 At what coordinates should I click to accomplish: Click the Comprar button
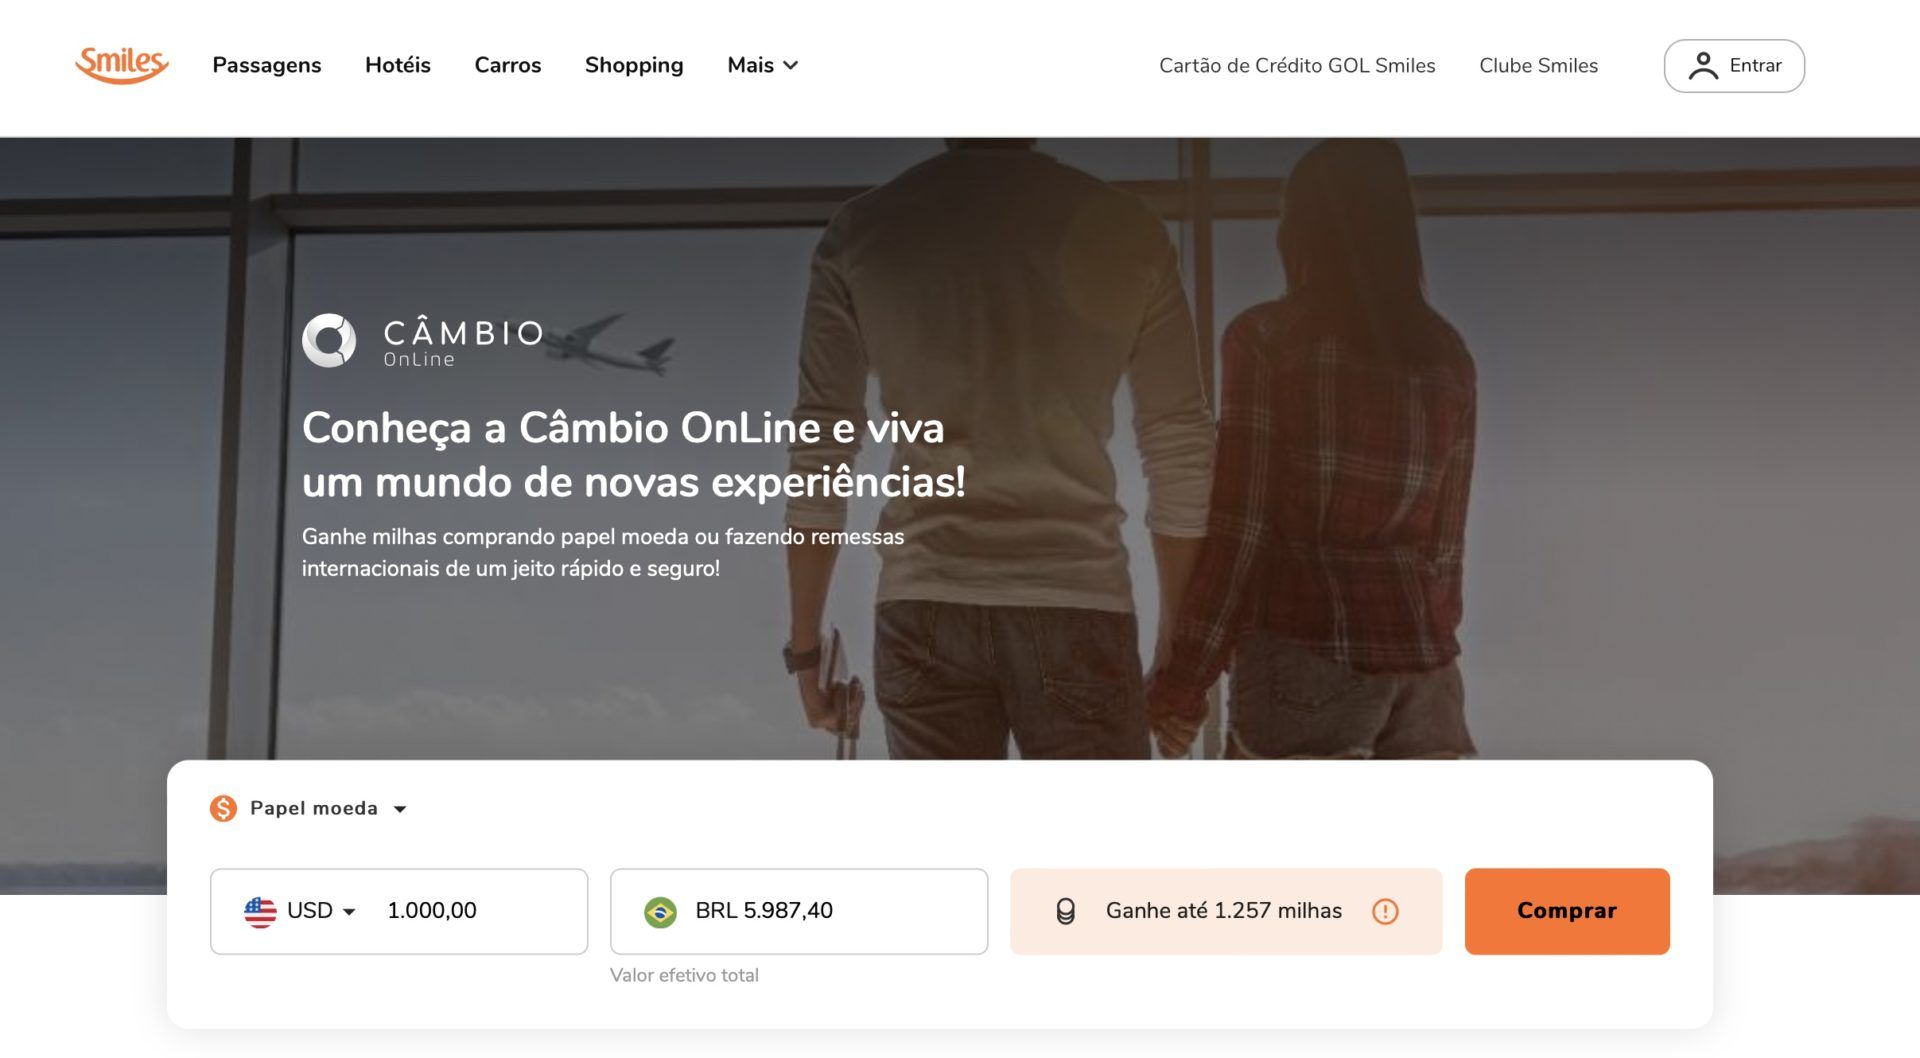pos(1567,911)
